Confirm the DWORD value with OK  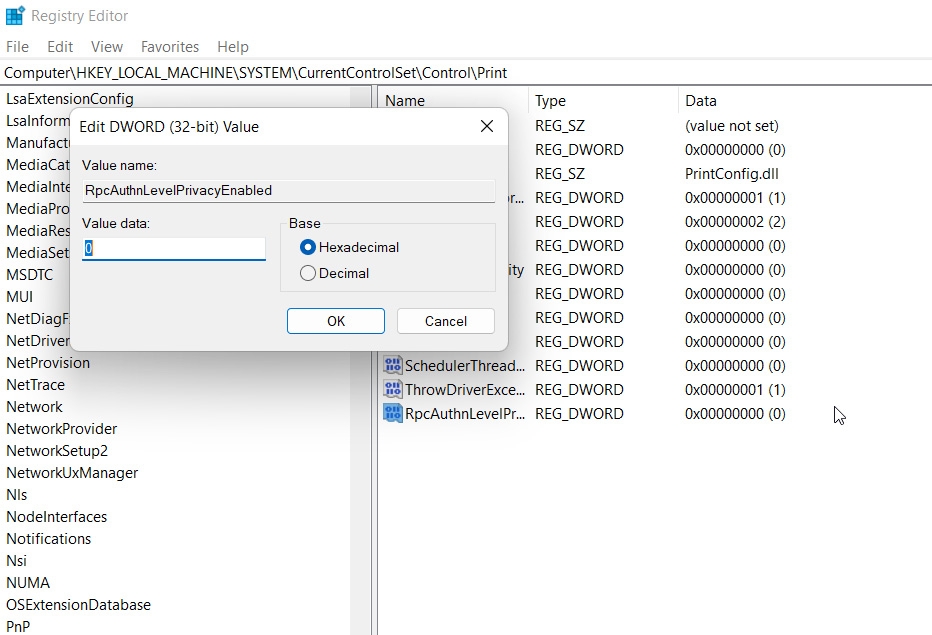336,321
